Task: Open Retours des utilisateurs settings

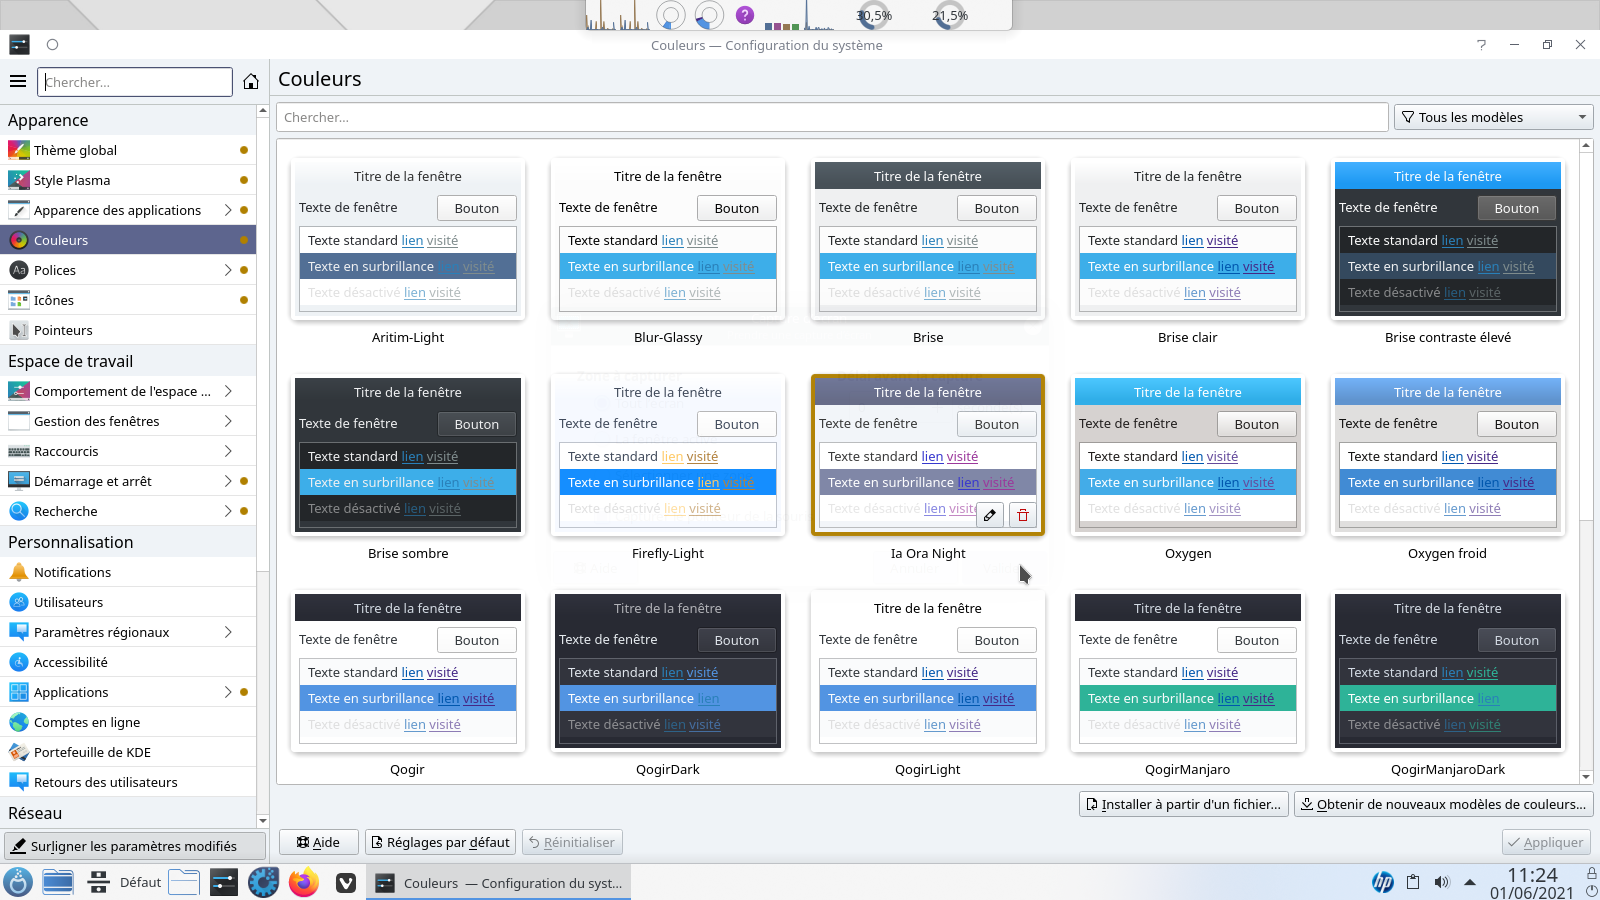Action: 128,782
